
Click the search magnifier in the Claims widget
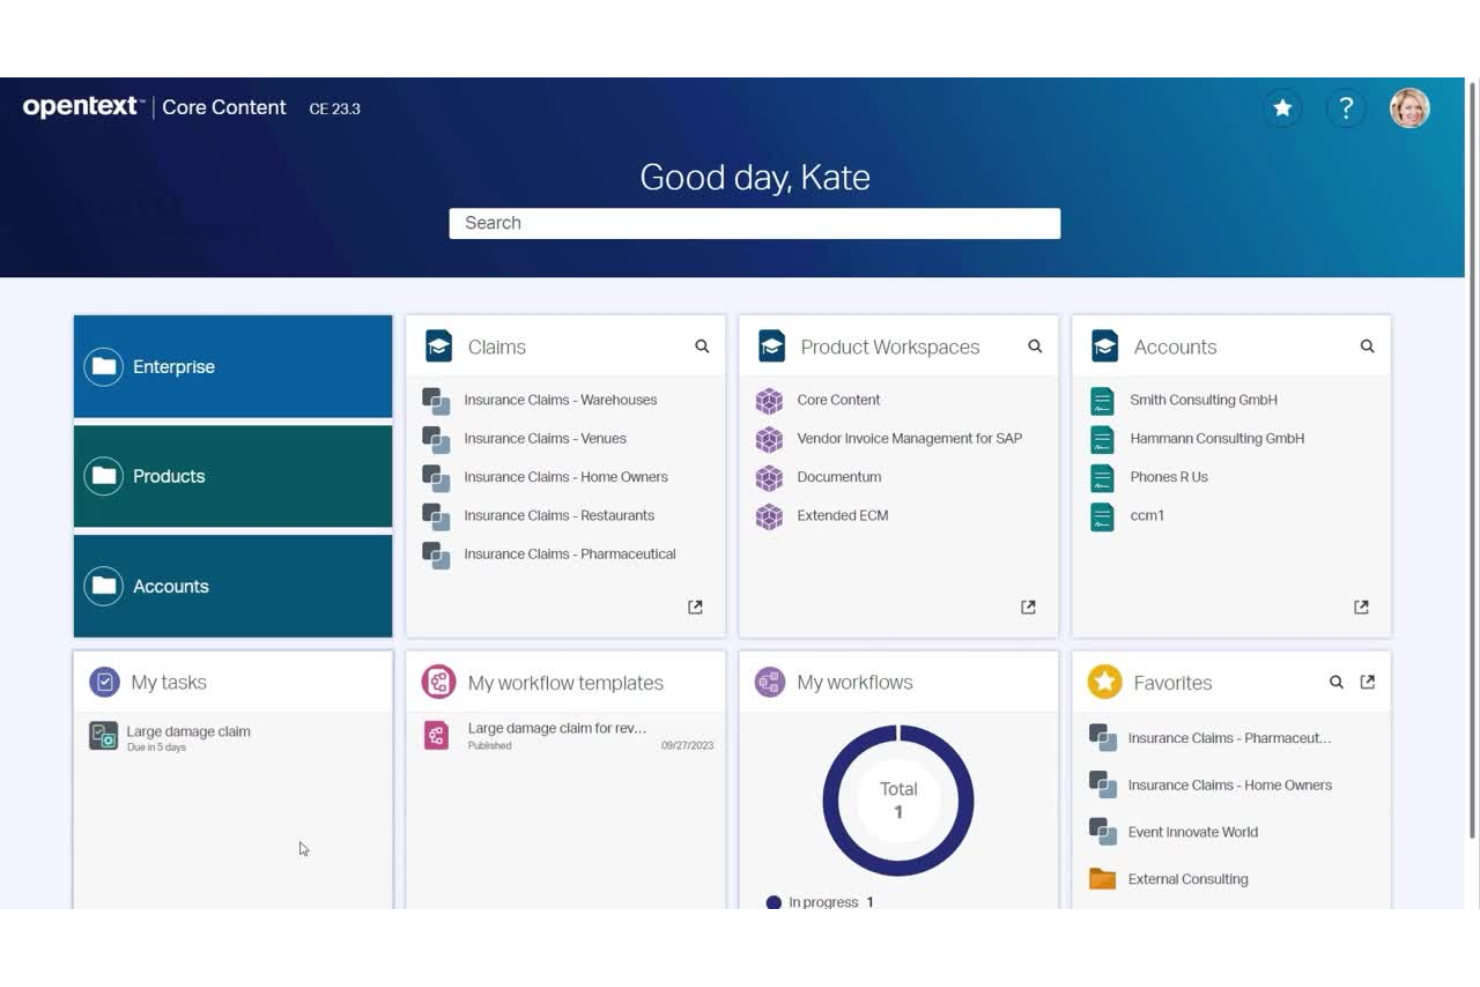[x=702, y=346]
